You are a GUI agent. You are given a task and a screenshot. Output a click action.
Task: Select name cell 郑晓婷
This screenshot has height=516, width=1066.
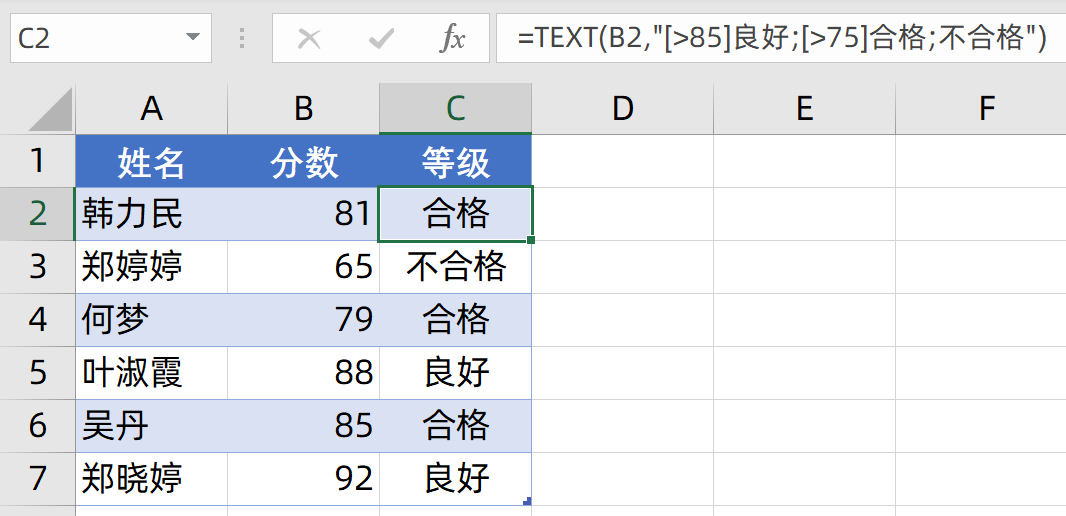(152, 479)
